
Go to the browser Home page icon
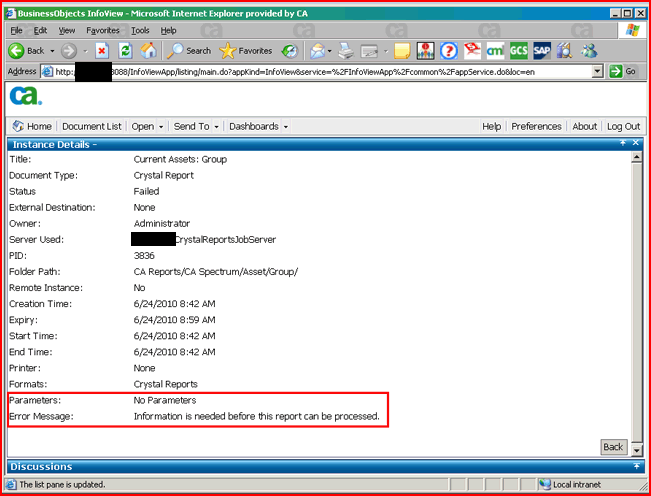pos(149,50)
